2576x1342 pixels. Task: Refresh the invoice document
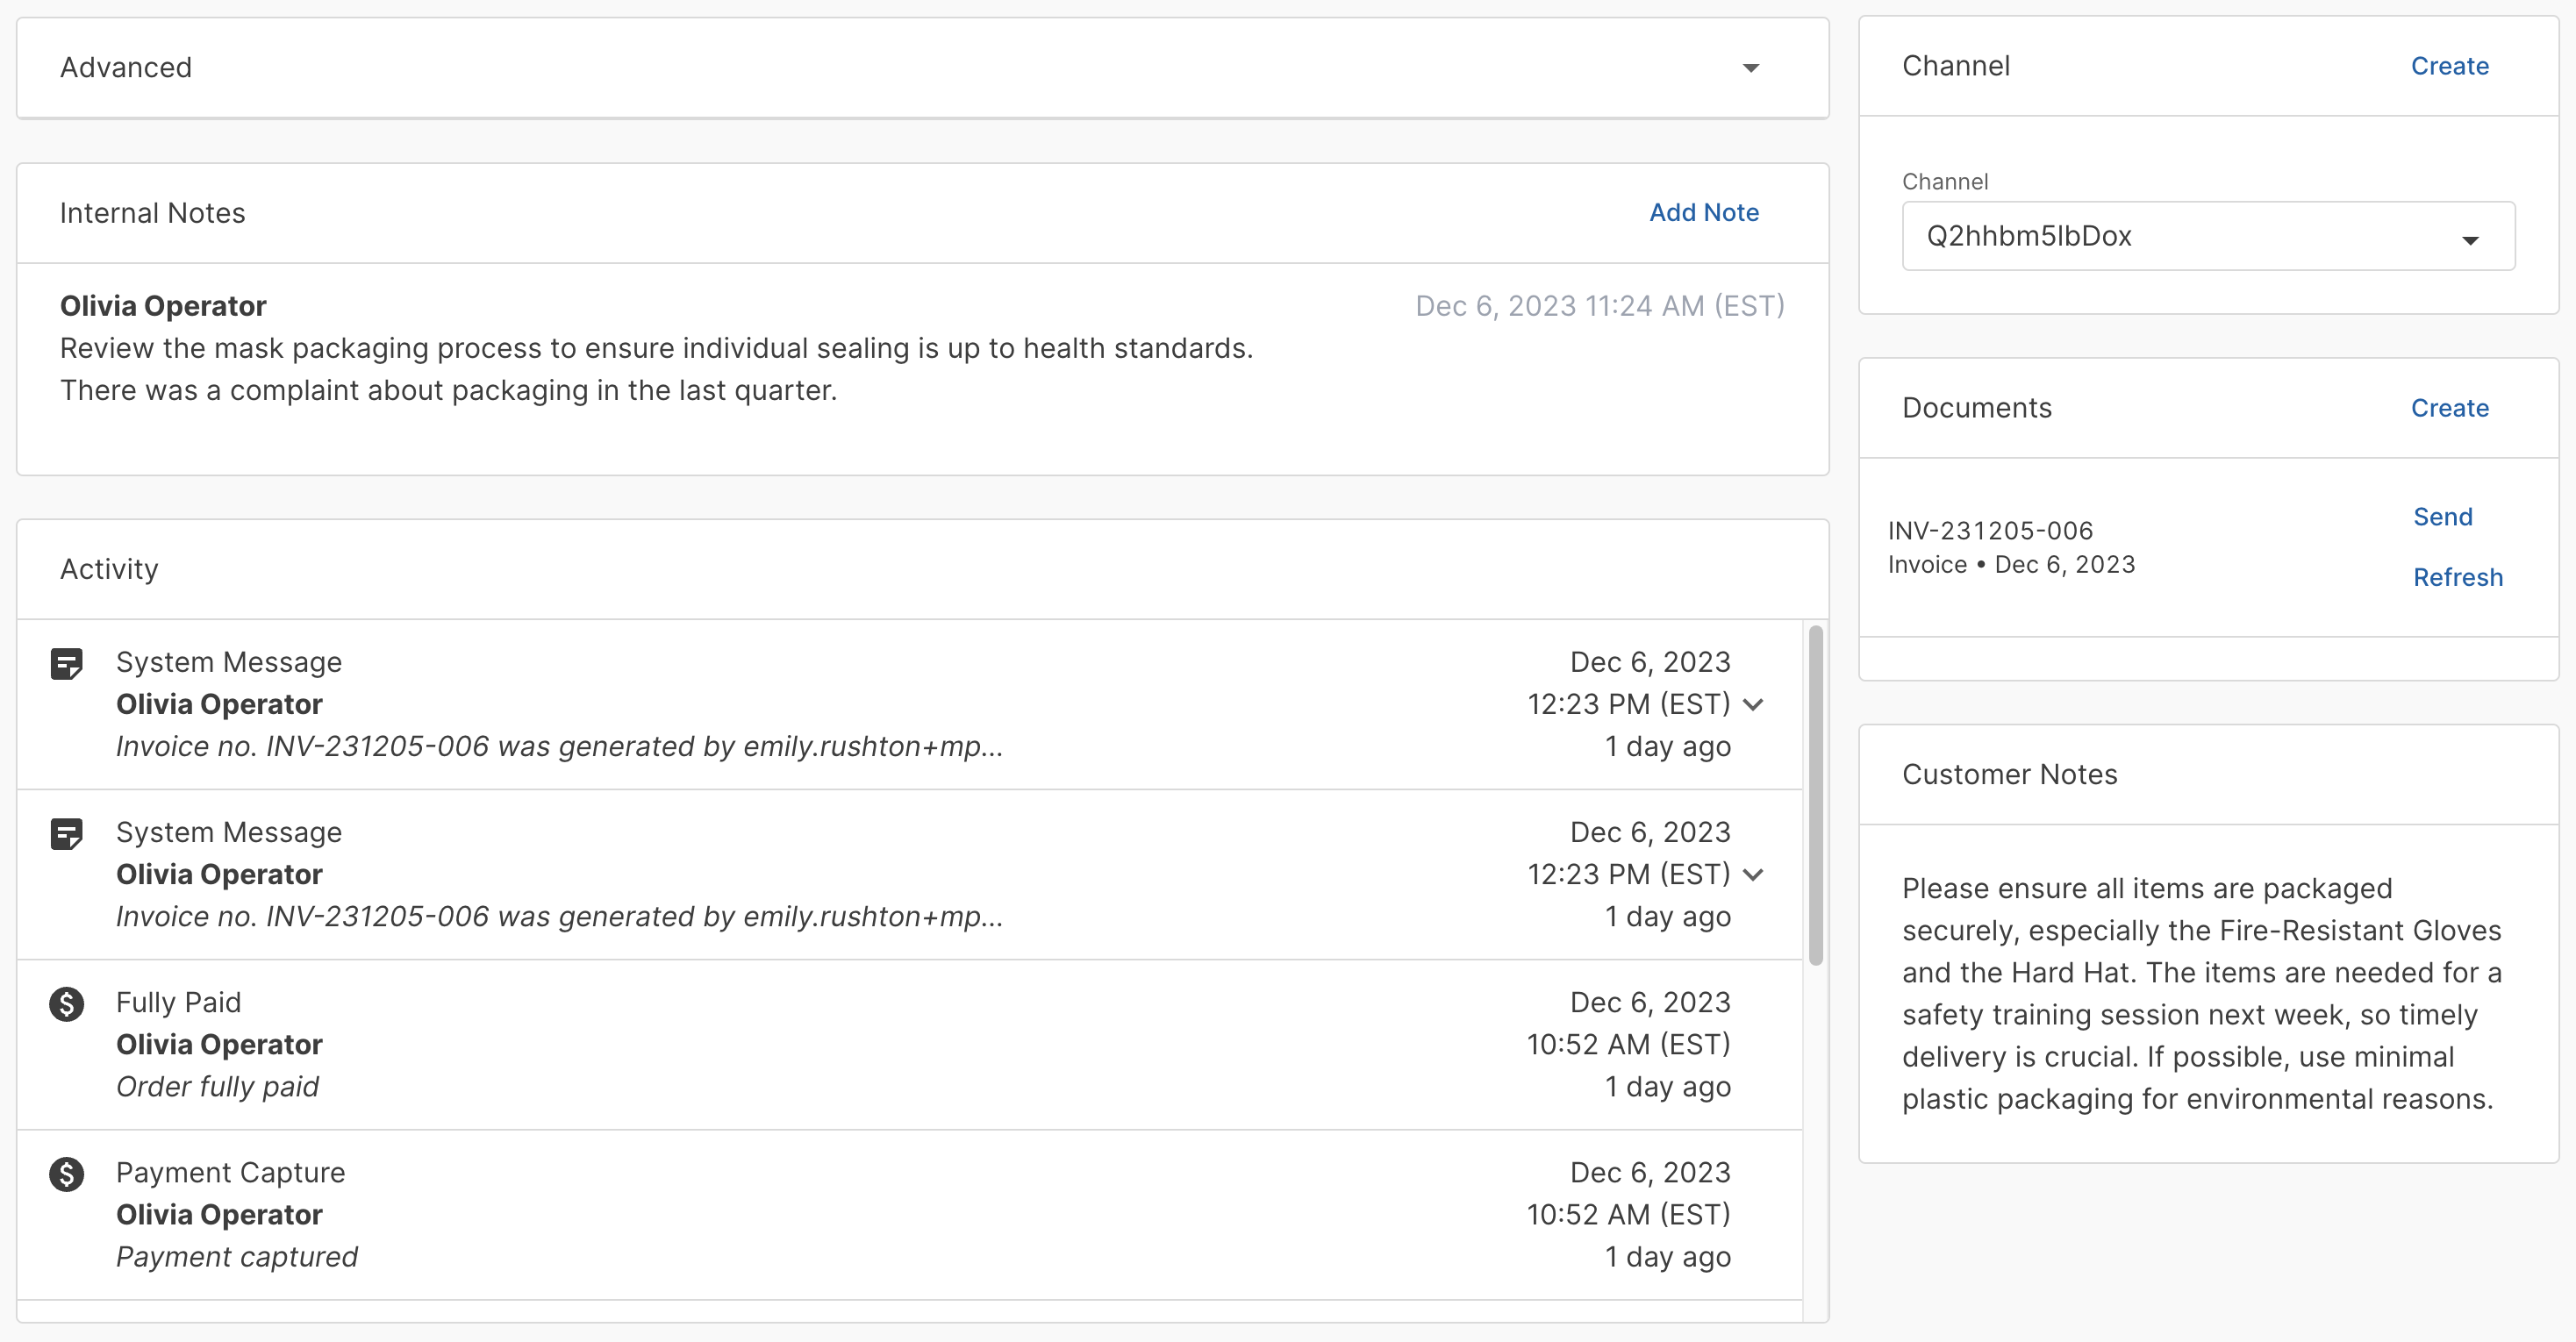pyautogui.click(x=2457, y=577)
